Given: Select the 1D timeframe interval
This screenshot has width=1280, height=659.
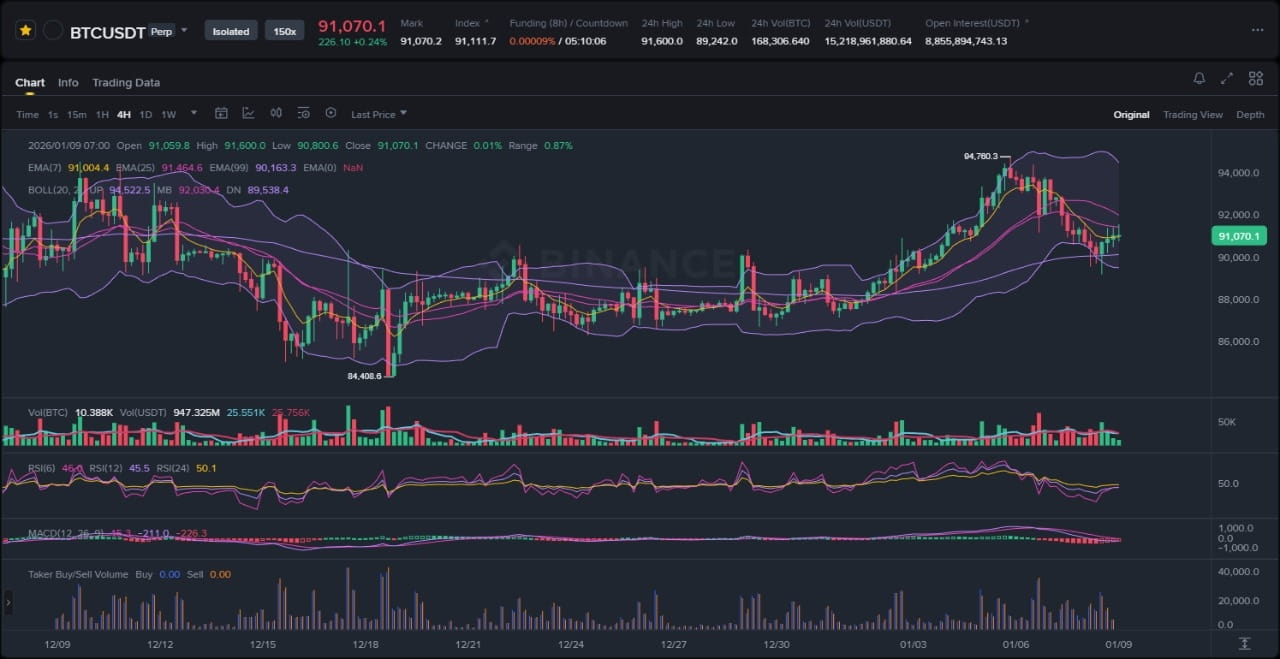Looking at the screenshot, I should (146, 115).
